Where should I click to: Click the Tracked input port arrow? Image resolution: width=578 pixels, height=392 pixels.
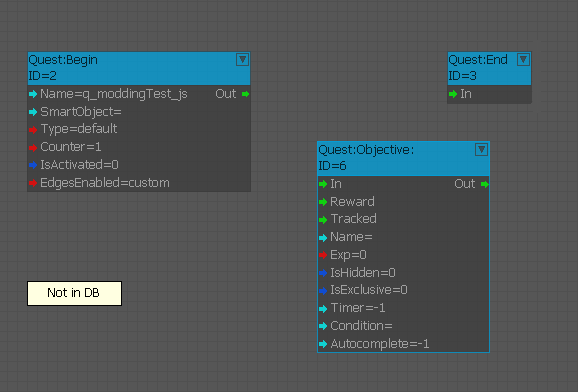[x=323, y=220]
